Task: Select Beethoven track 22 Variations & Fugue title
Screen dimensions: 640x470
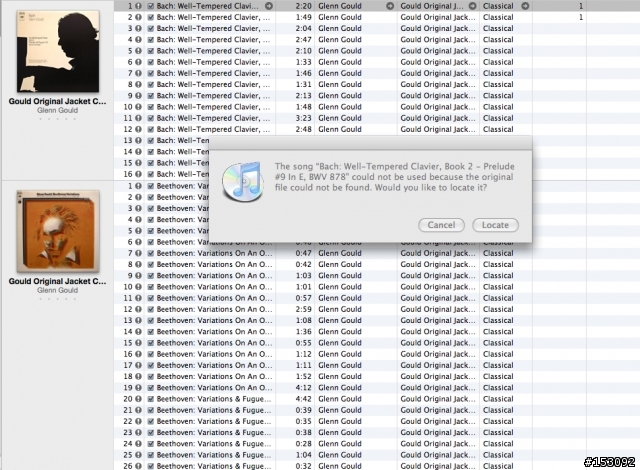Action: (x=213, y=421)
